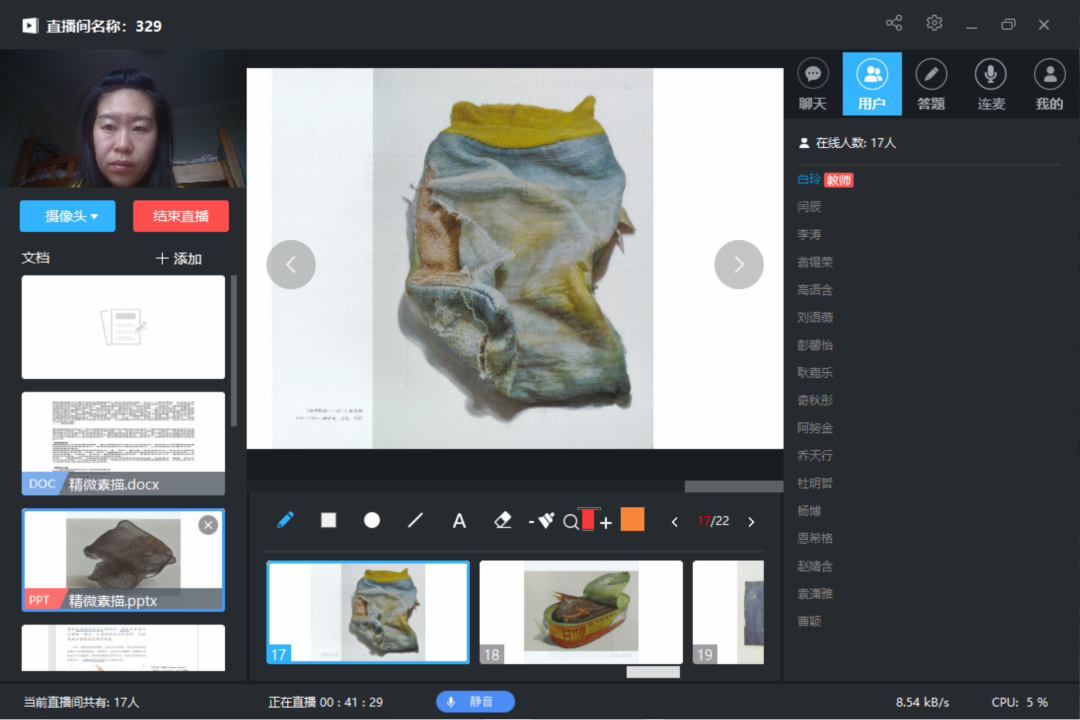Open settings via the gear icon
1080x720 pixels.
point(934,24)
